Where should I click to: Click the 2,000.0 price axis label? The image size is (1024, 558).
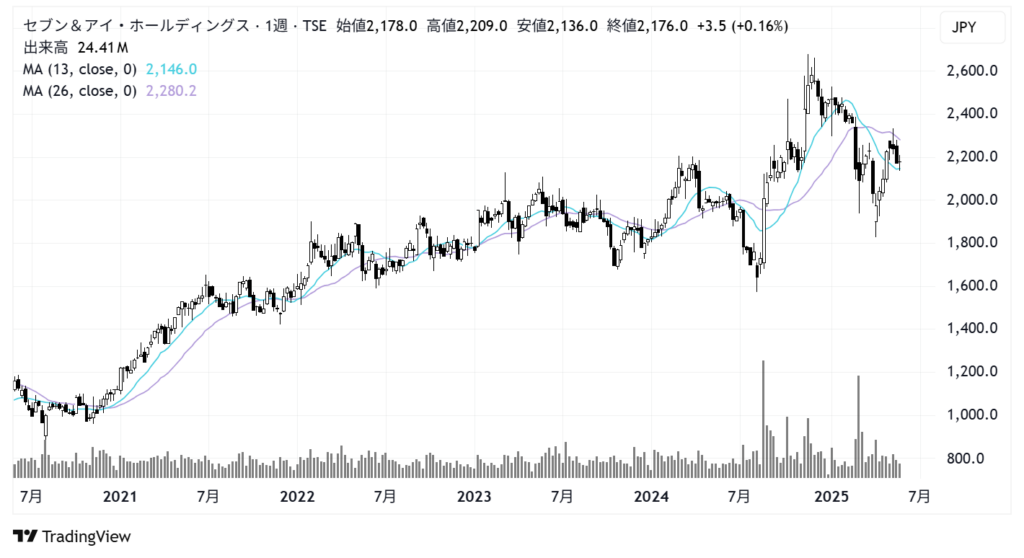coord(972,200)
